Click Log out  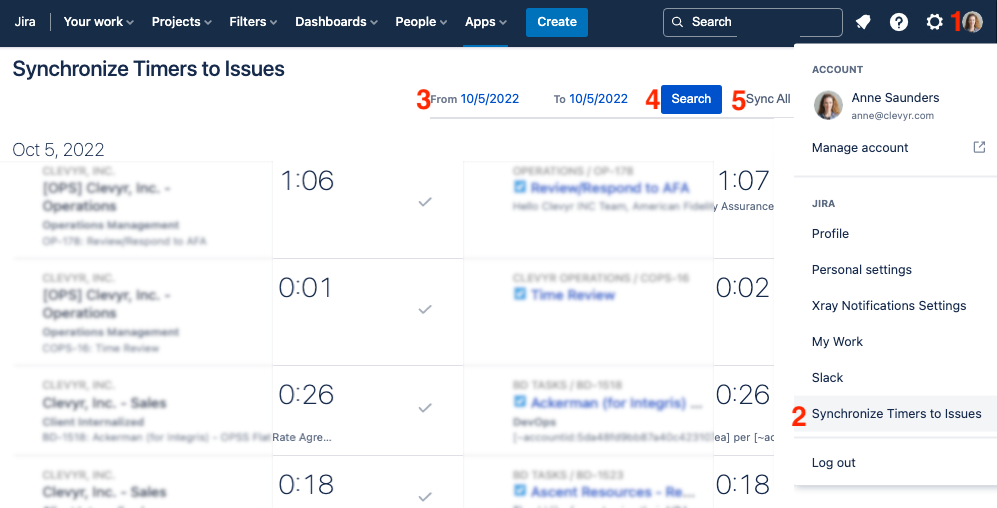(834, 463)
